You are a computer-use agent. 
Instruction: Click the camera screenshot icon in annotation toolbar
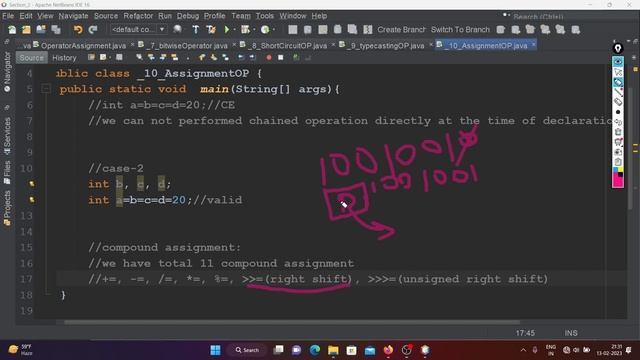point(618,152)
